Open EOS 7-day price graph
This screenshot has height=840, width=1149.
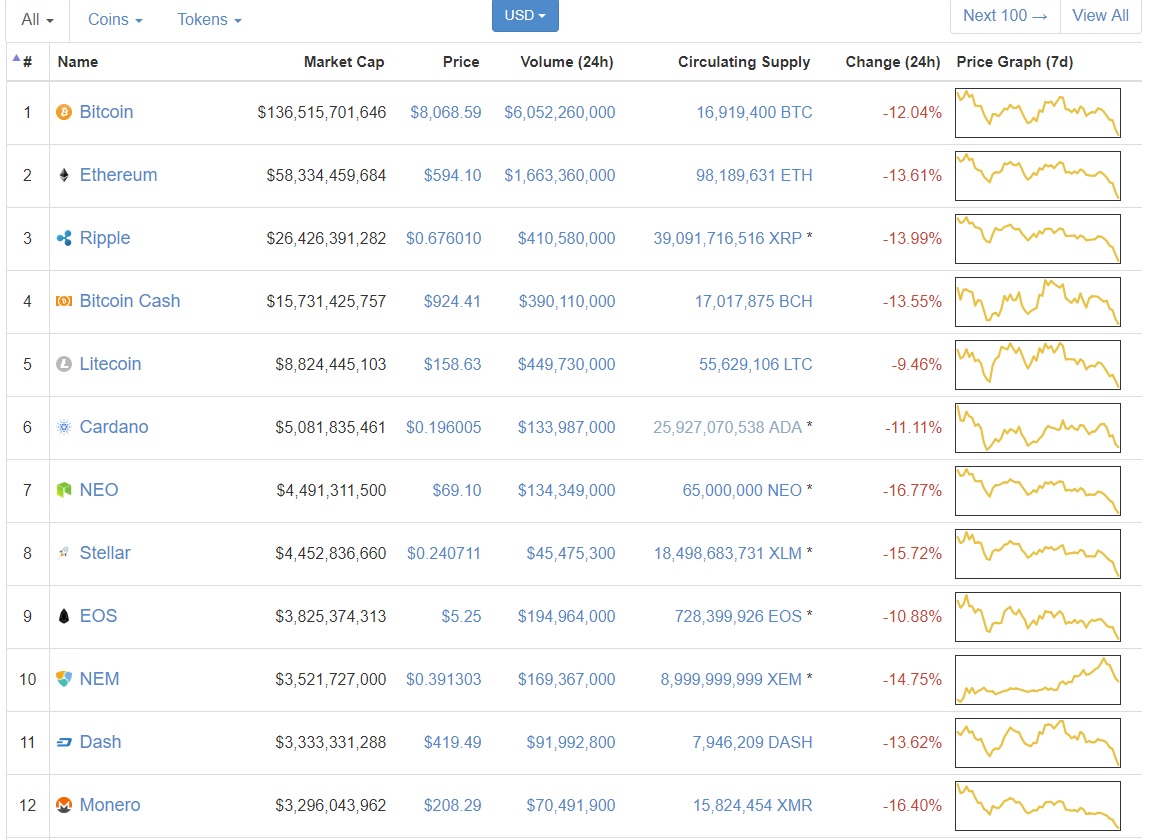(1038, 617)
